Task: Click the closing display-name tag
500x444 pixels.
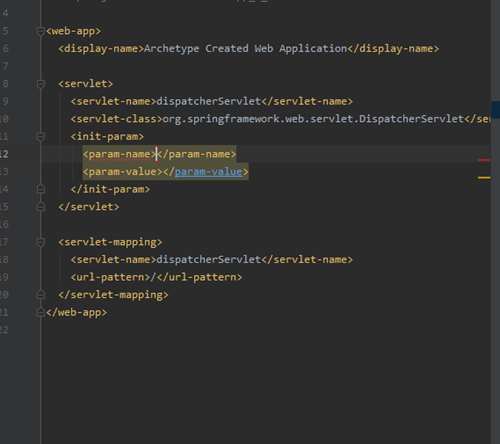Action: [x=393, y=49]
